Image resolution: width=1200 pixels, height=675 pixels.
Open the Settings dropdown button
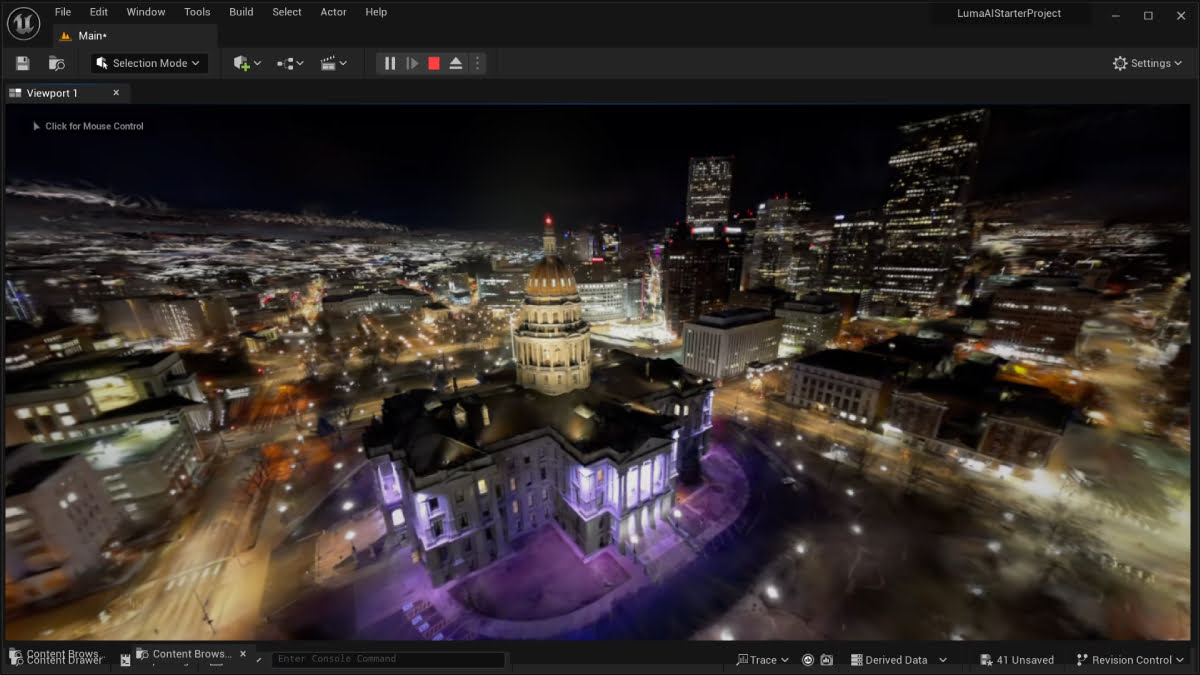click(x=1147, y=63)
